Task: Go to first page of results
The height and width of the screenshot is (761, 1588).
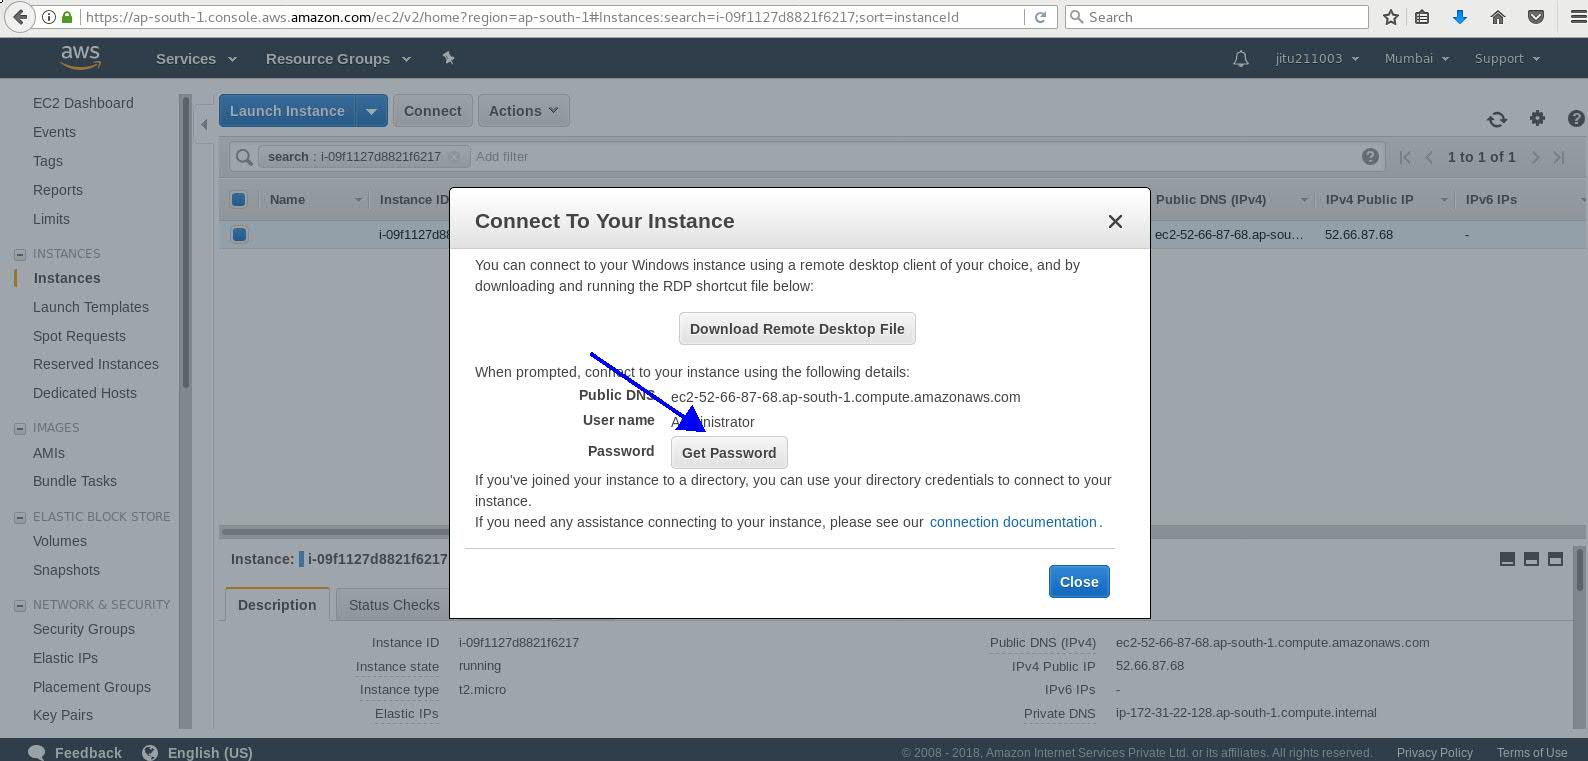Action: tap(1405, 157)
